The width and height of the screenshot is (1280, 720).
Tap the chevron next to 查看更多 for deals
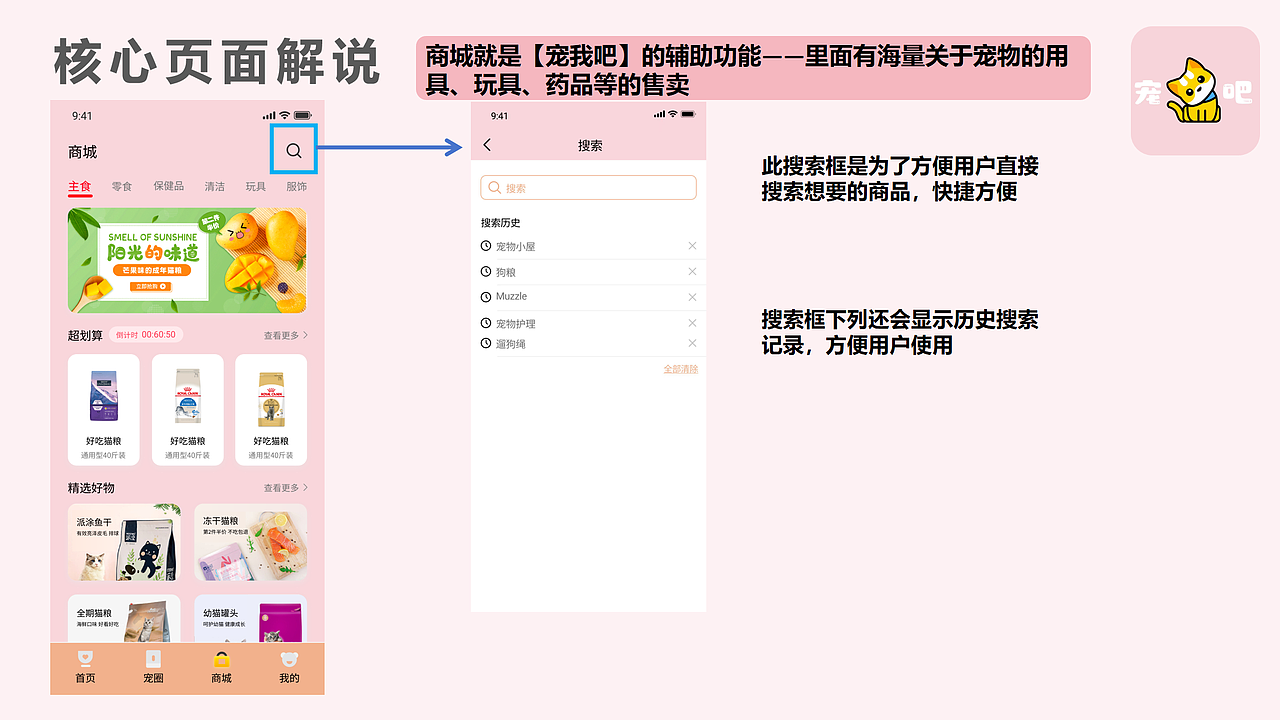(x=307, y=335)
